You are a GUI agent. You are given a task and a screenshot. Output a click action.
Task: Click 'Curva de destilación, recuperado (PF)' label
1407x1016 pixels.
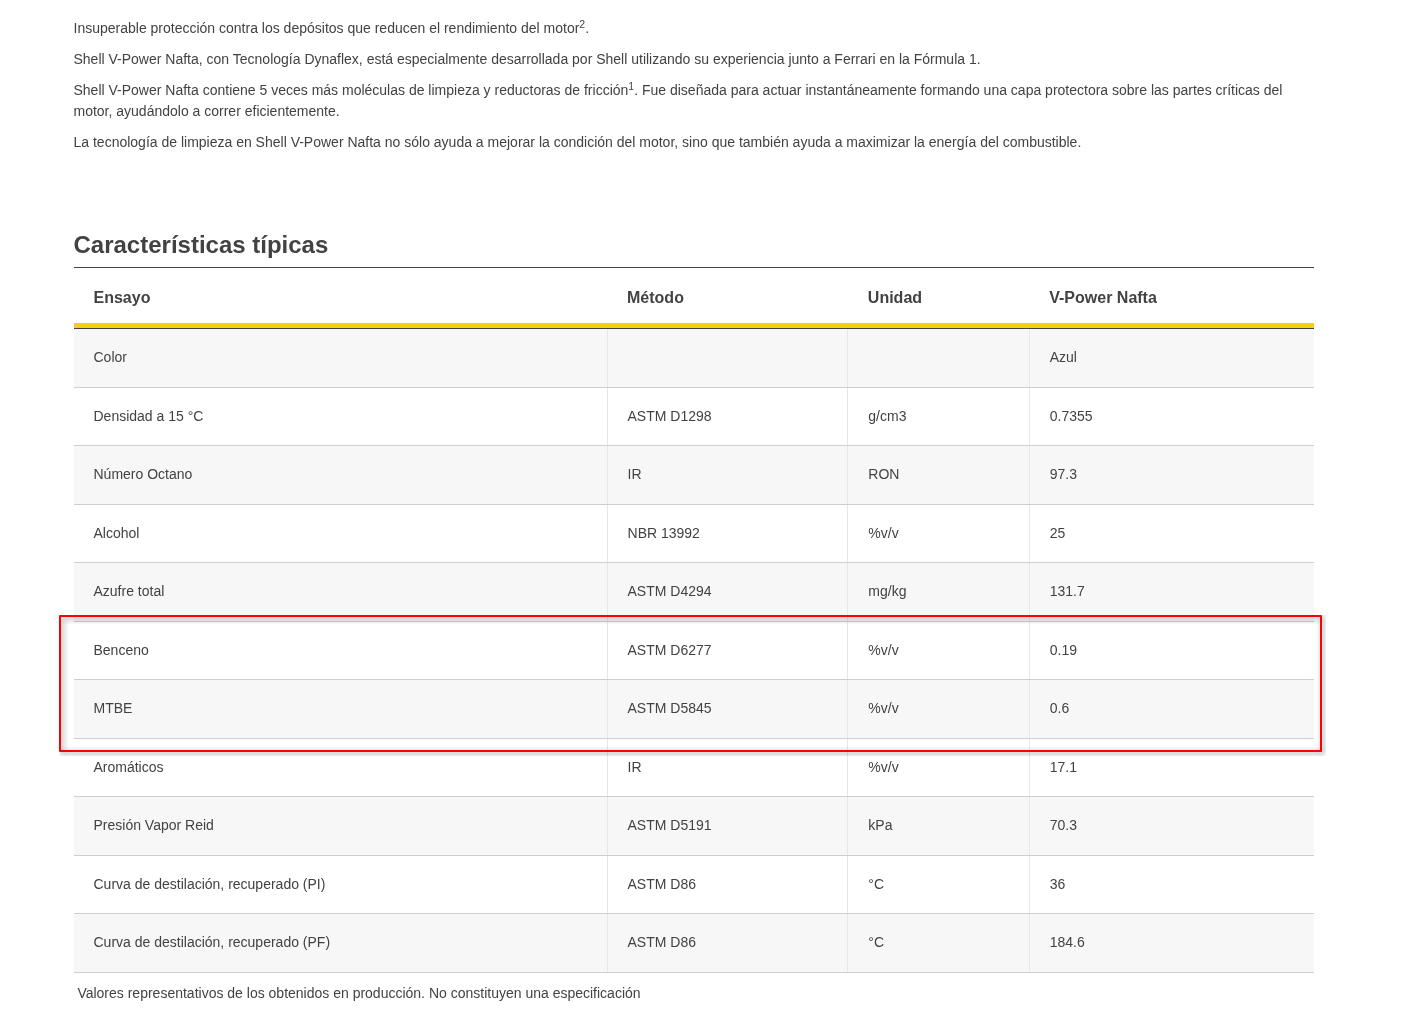212,942
